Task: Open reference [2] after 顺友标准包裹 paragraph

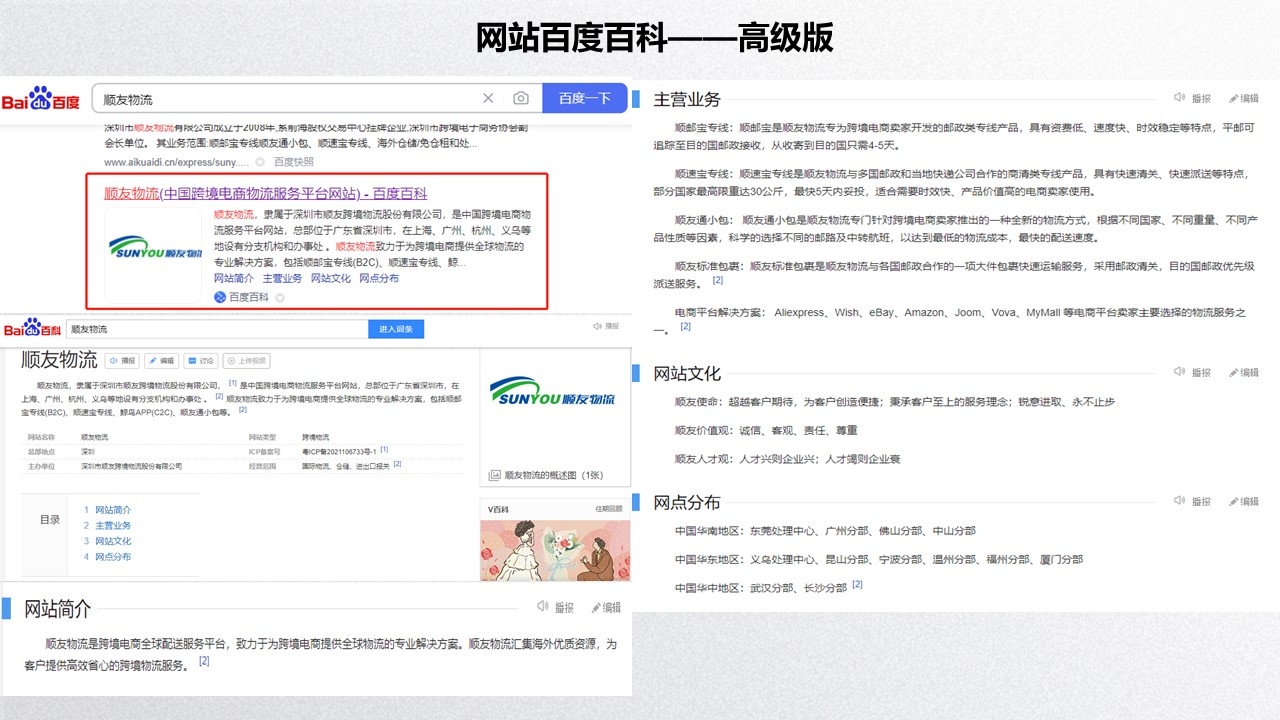Action: click(x=718, y=280)
